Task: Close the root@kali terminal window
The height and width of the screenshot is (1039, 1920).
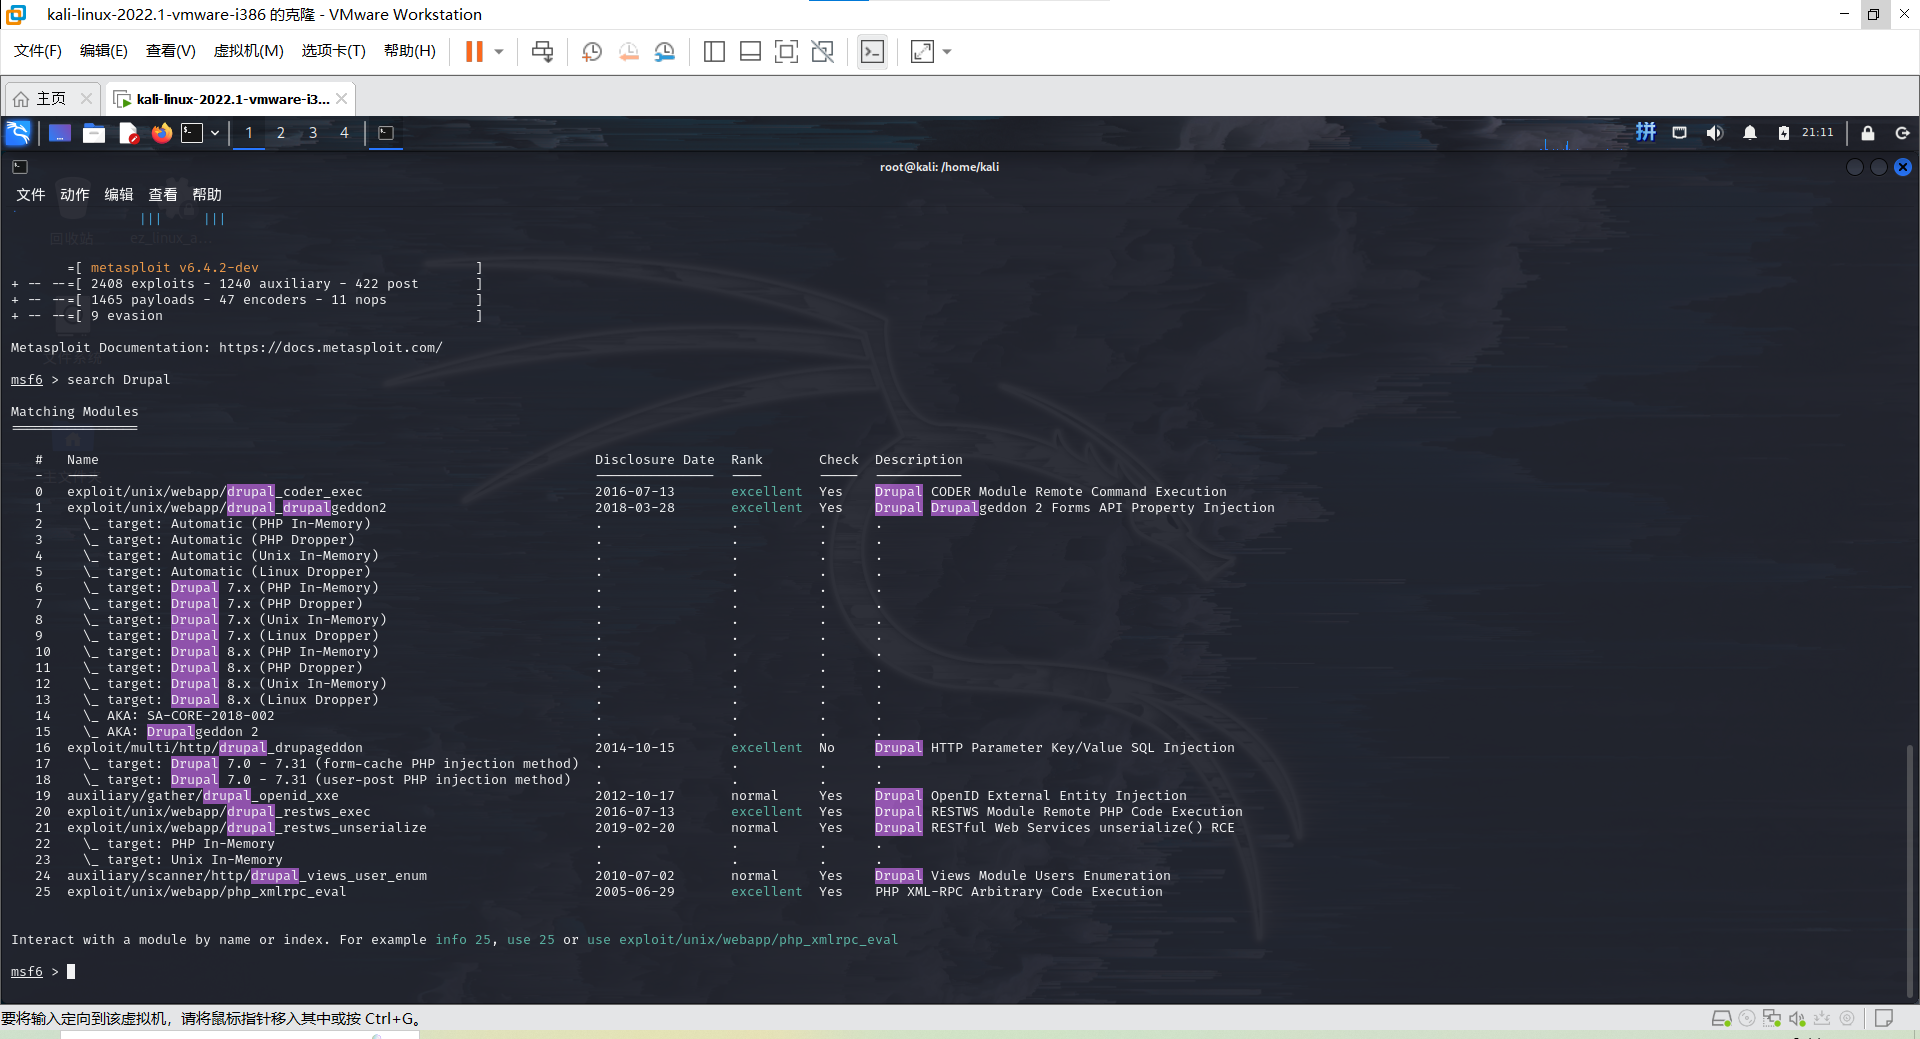Action: [1903, 167]
